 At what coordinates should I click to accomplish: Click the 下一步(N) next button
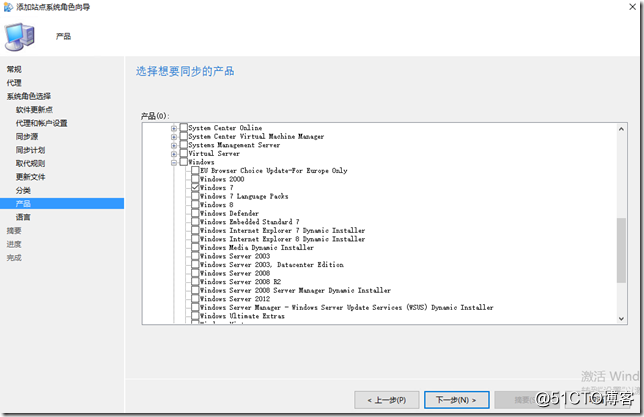(456, 400)
